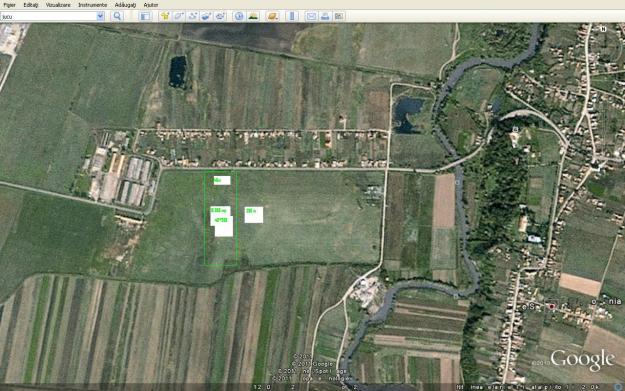
Task: Select the ruler tool
Action: (x=292, y=16)
